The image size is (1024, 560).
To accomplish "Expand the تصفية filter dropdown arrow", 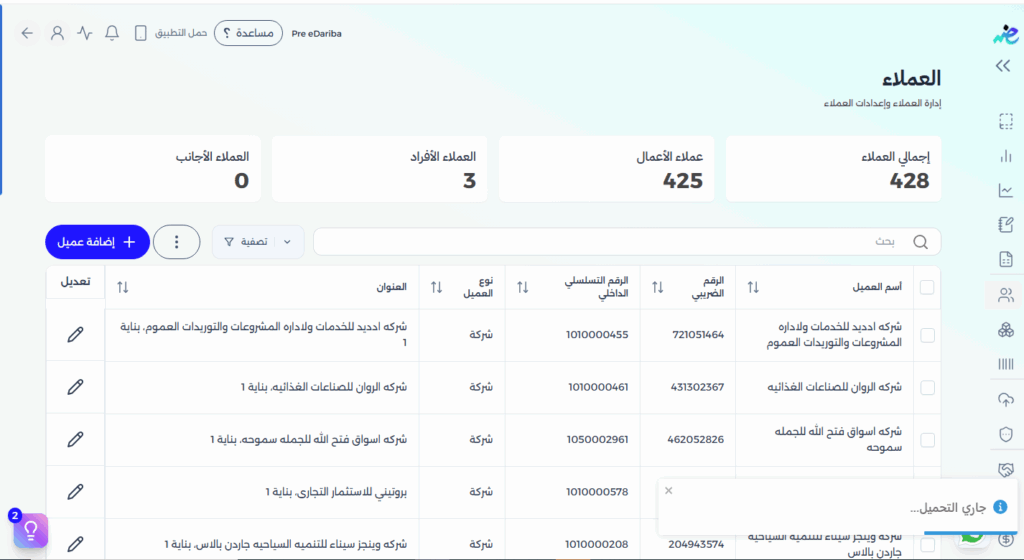I will pos(288,242).
